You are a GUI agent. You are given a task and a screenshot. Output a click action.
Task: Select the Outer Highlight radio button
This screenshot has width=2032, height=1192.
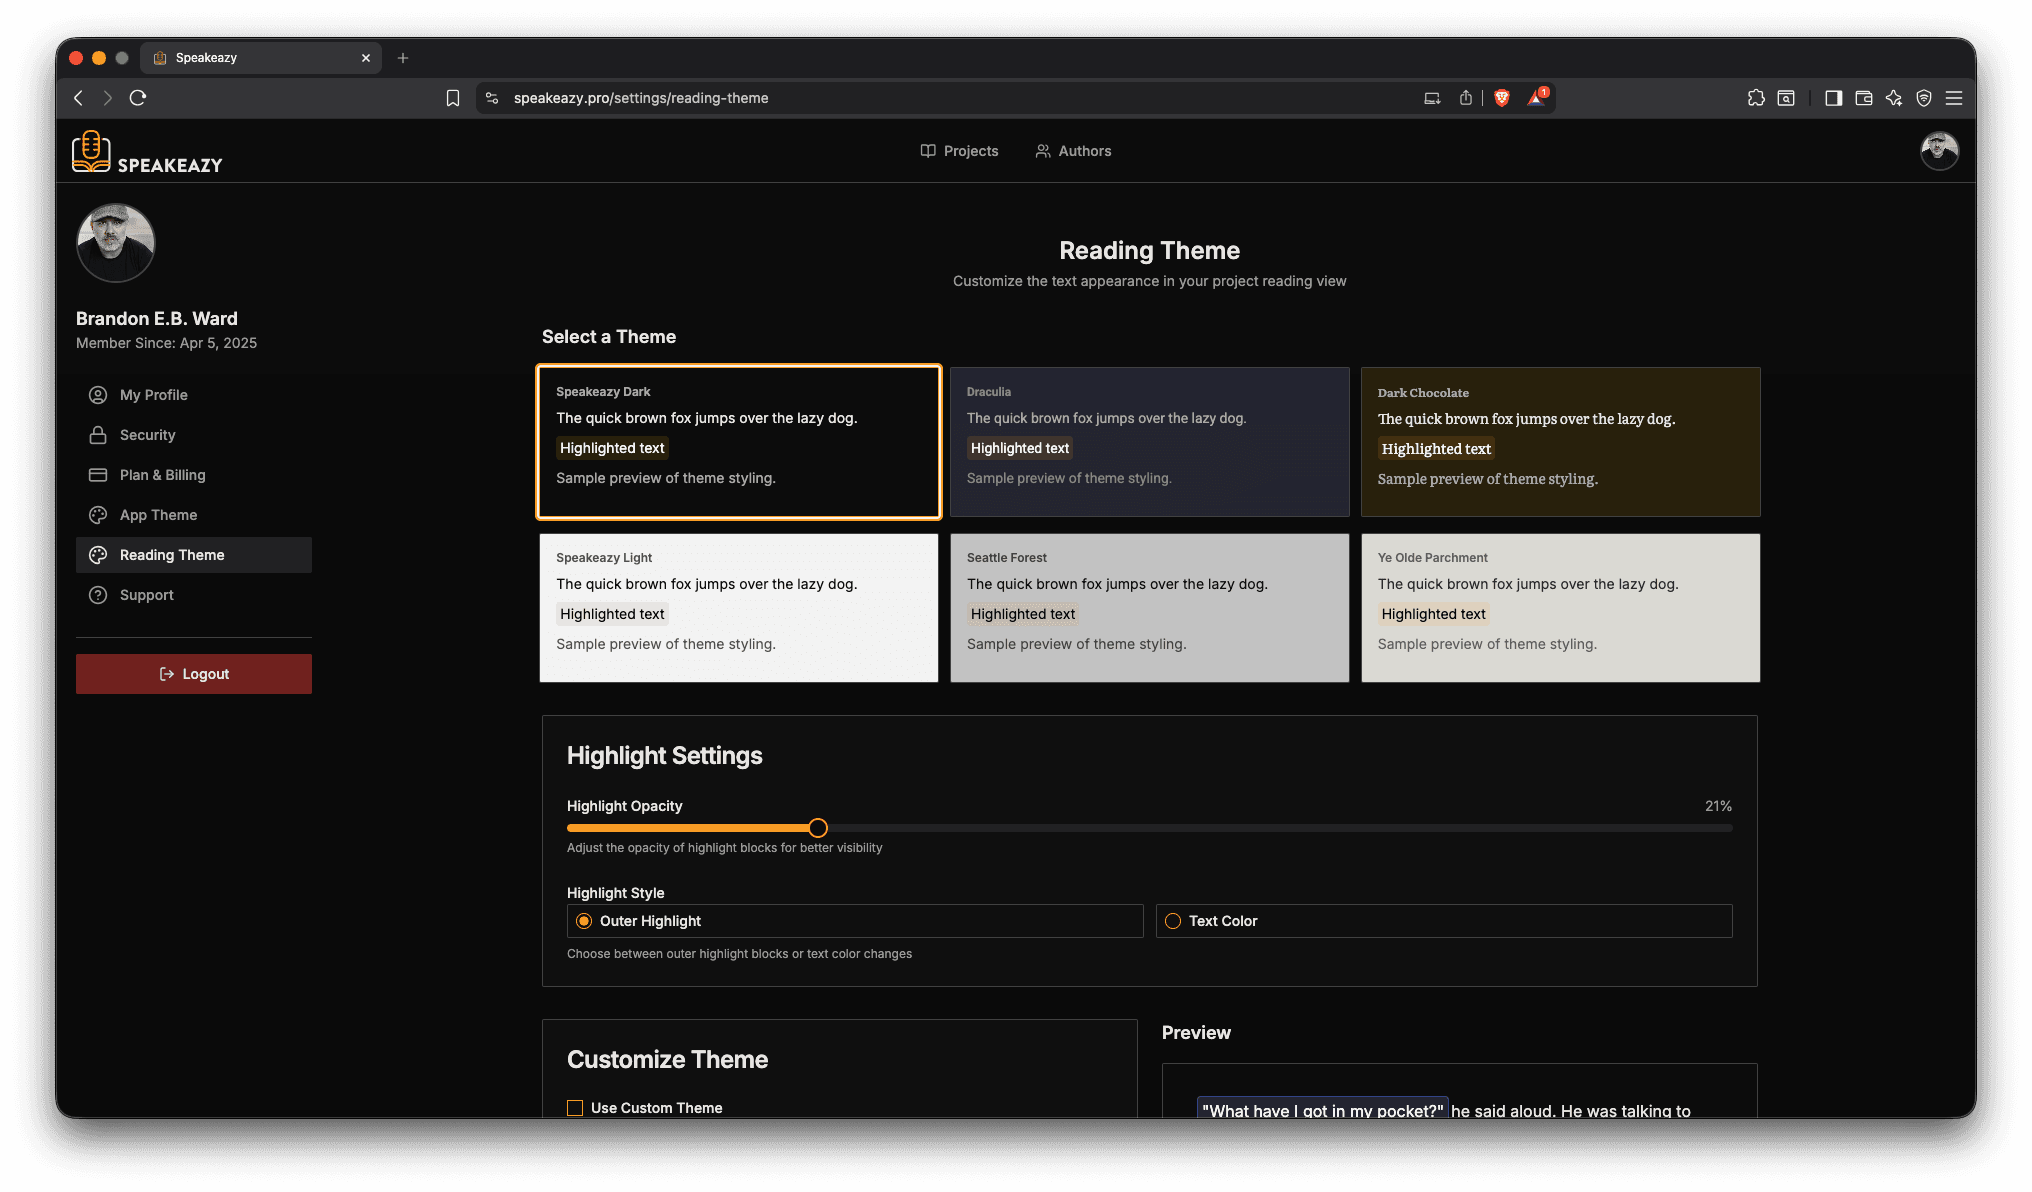coord(584,921)
